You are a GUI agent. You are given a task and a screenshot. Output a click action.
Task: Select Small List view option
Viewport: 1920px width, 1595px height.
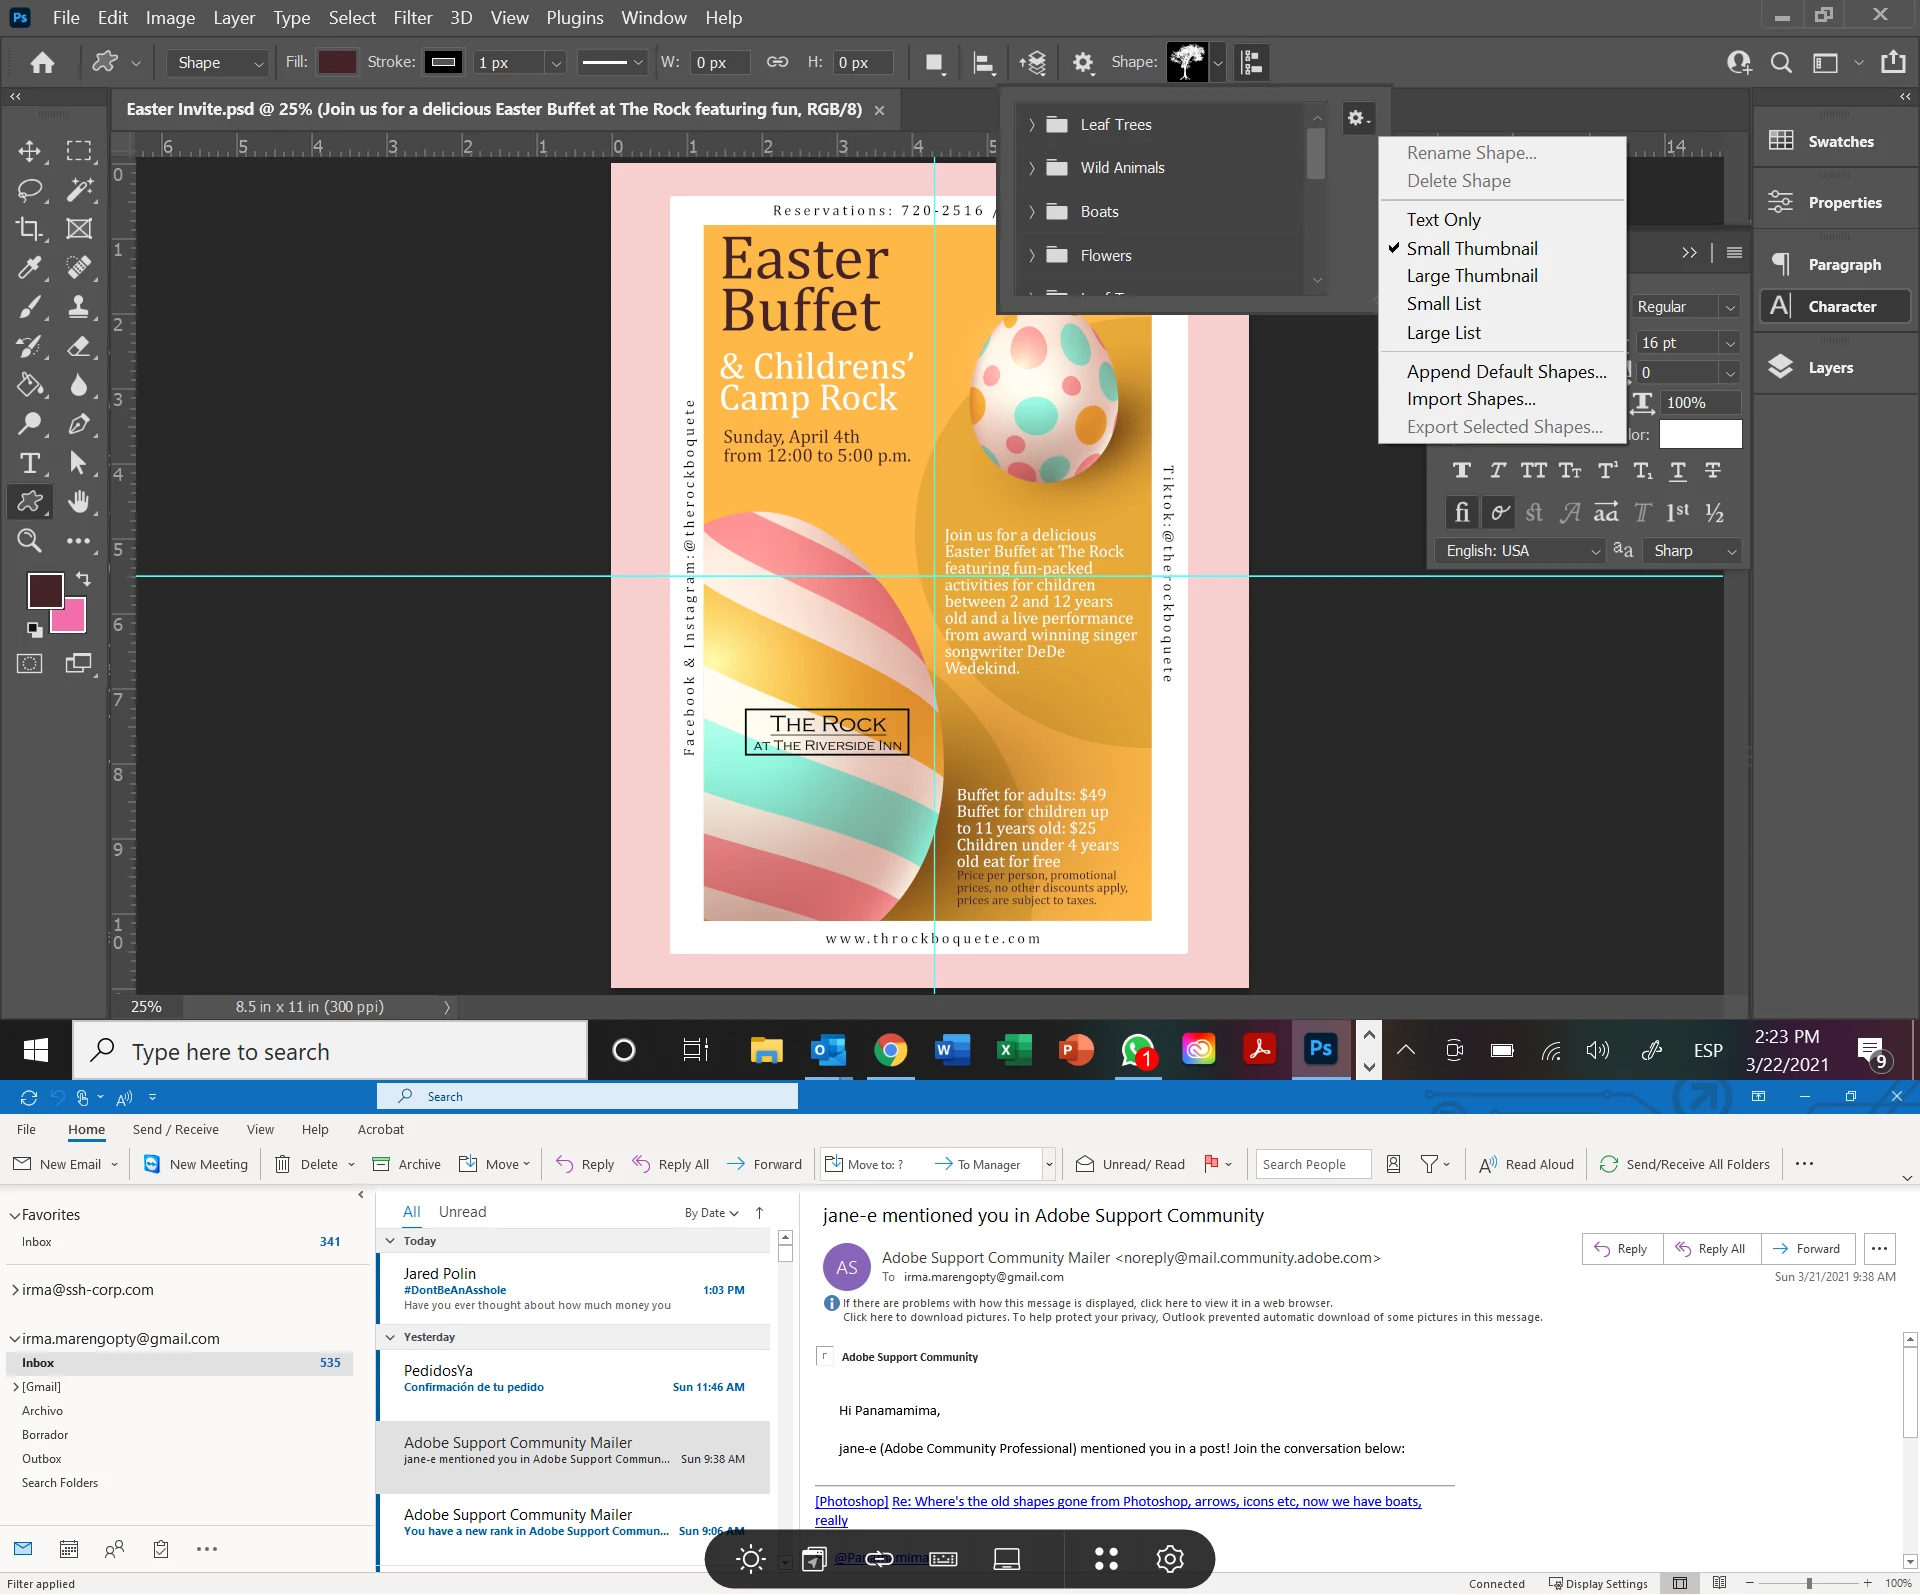pyautogui.click(x=1443, y=304)
